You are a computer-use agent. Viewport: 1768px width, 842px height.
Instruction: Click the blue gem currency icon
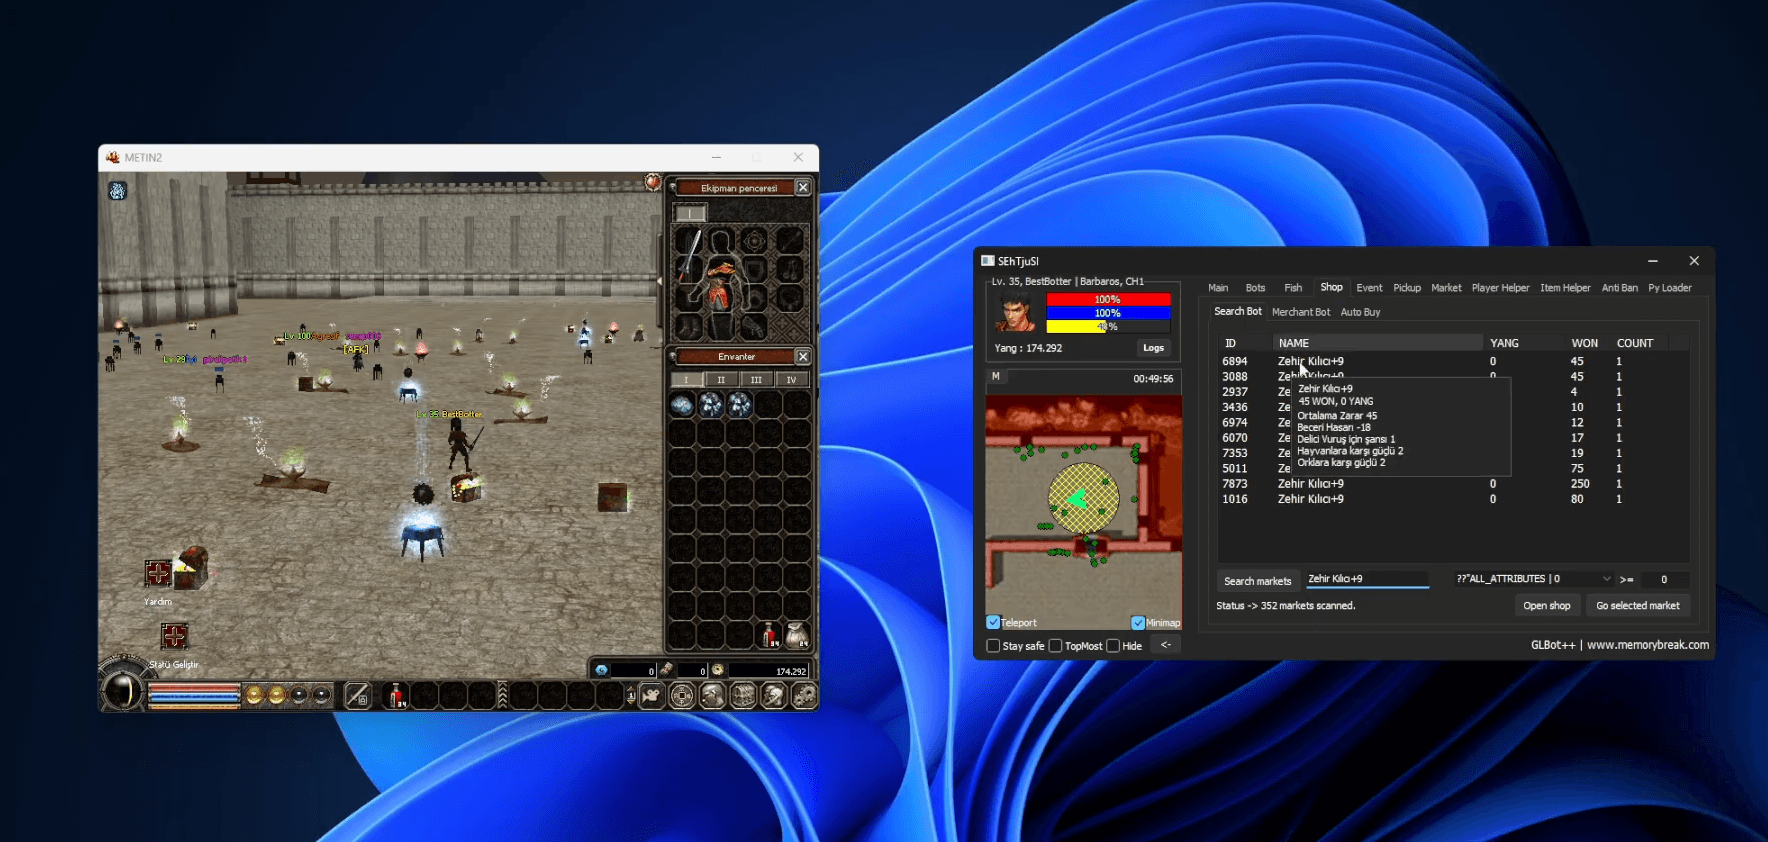coord(601,670)
